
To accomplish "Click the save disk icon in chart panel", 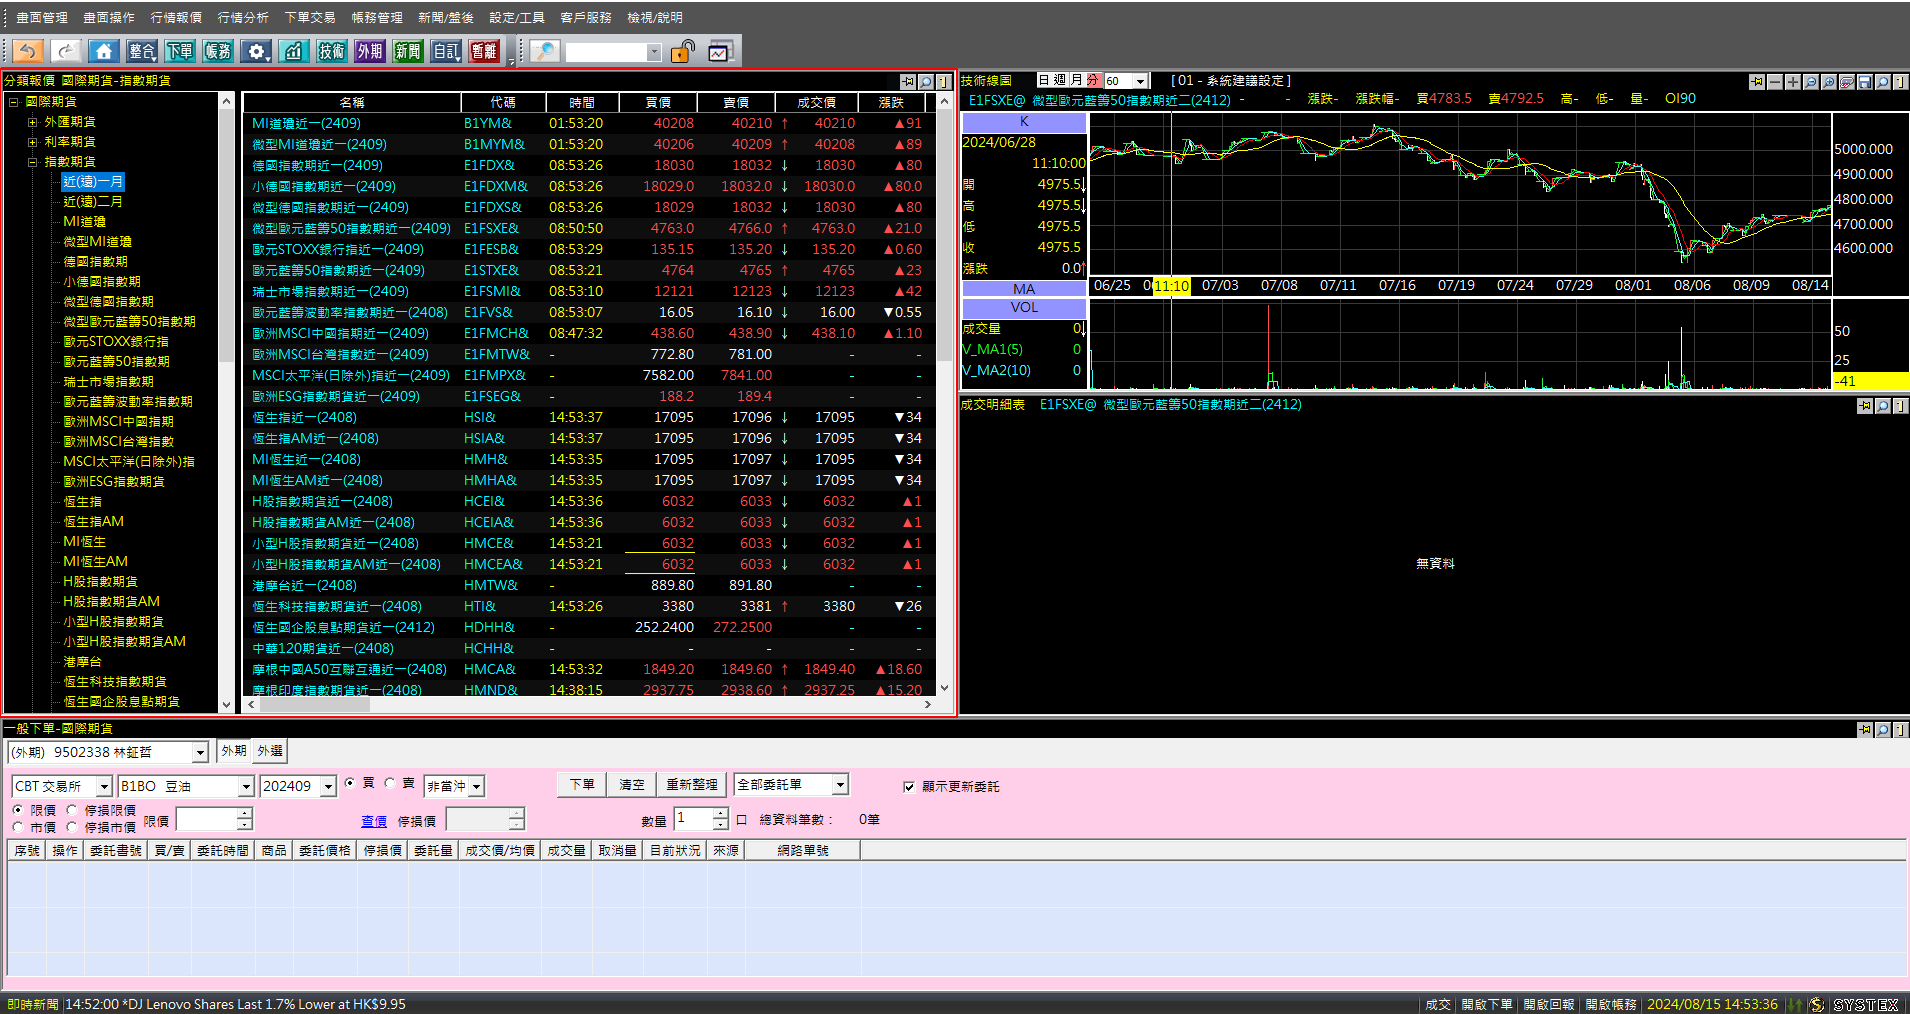I will [x=1864, y=82].
